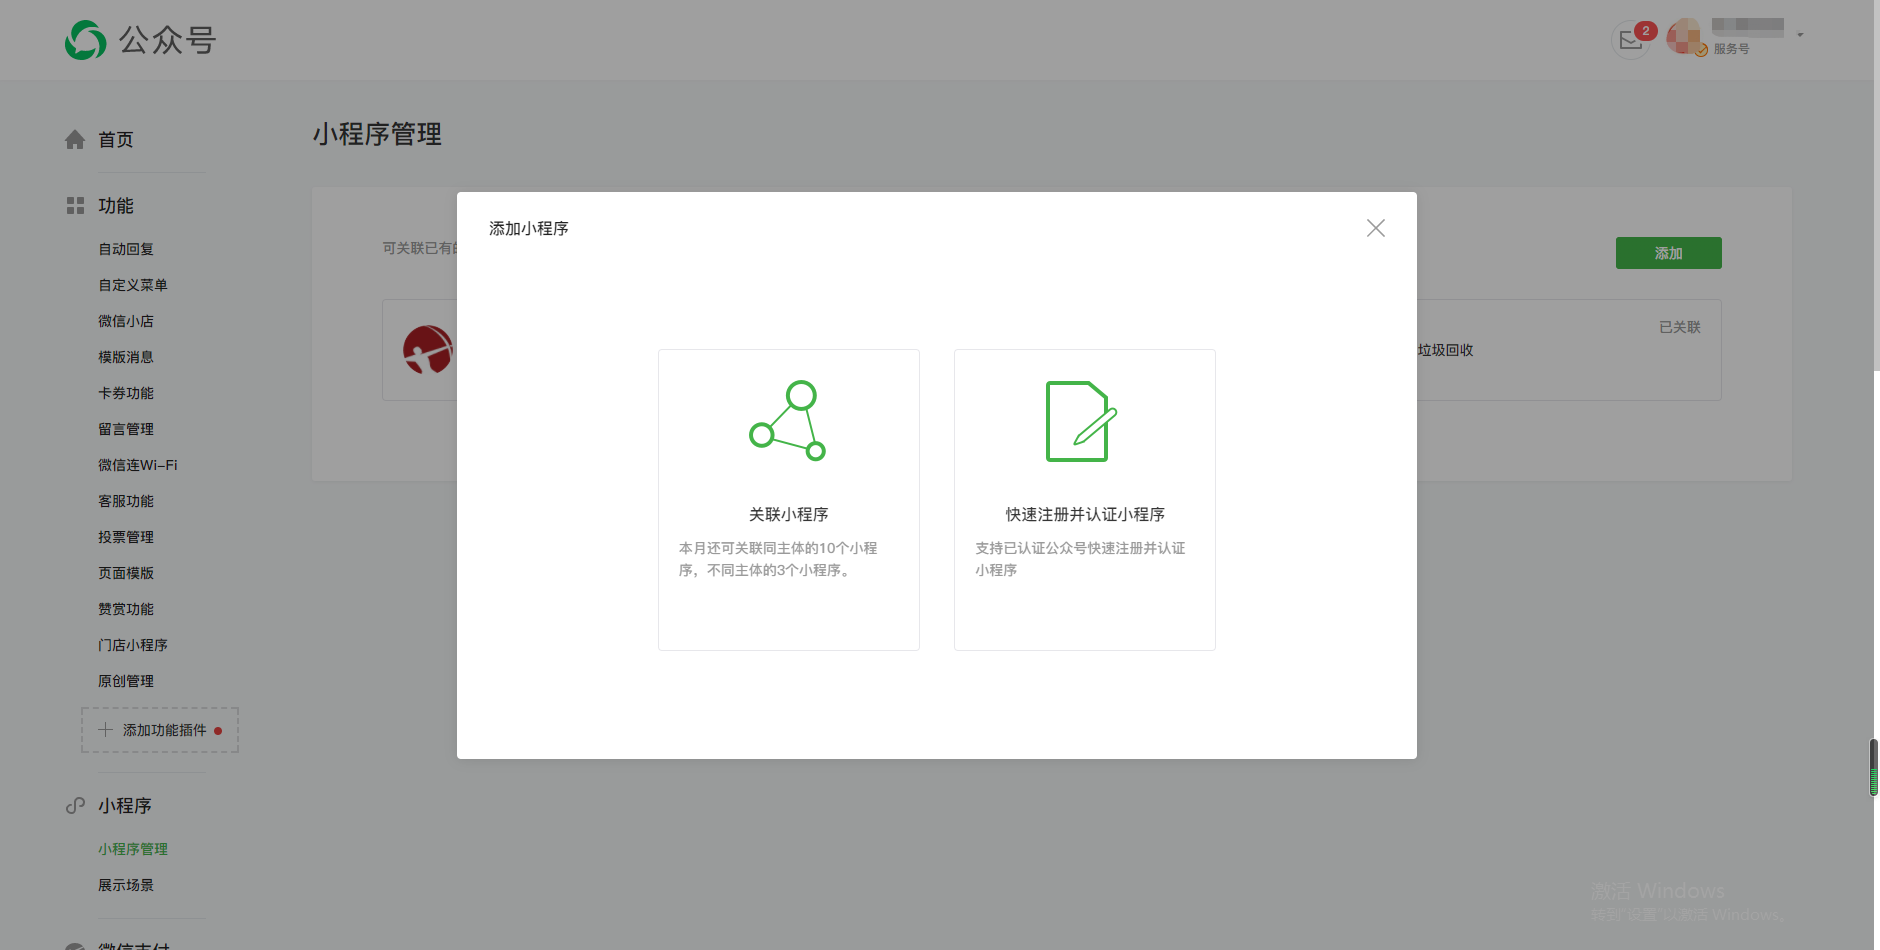
Task: Click the green 添加 button
Action: click(x=1668, y=253)
